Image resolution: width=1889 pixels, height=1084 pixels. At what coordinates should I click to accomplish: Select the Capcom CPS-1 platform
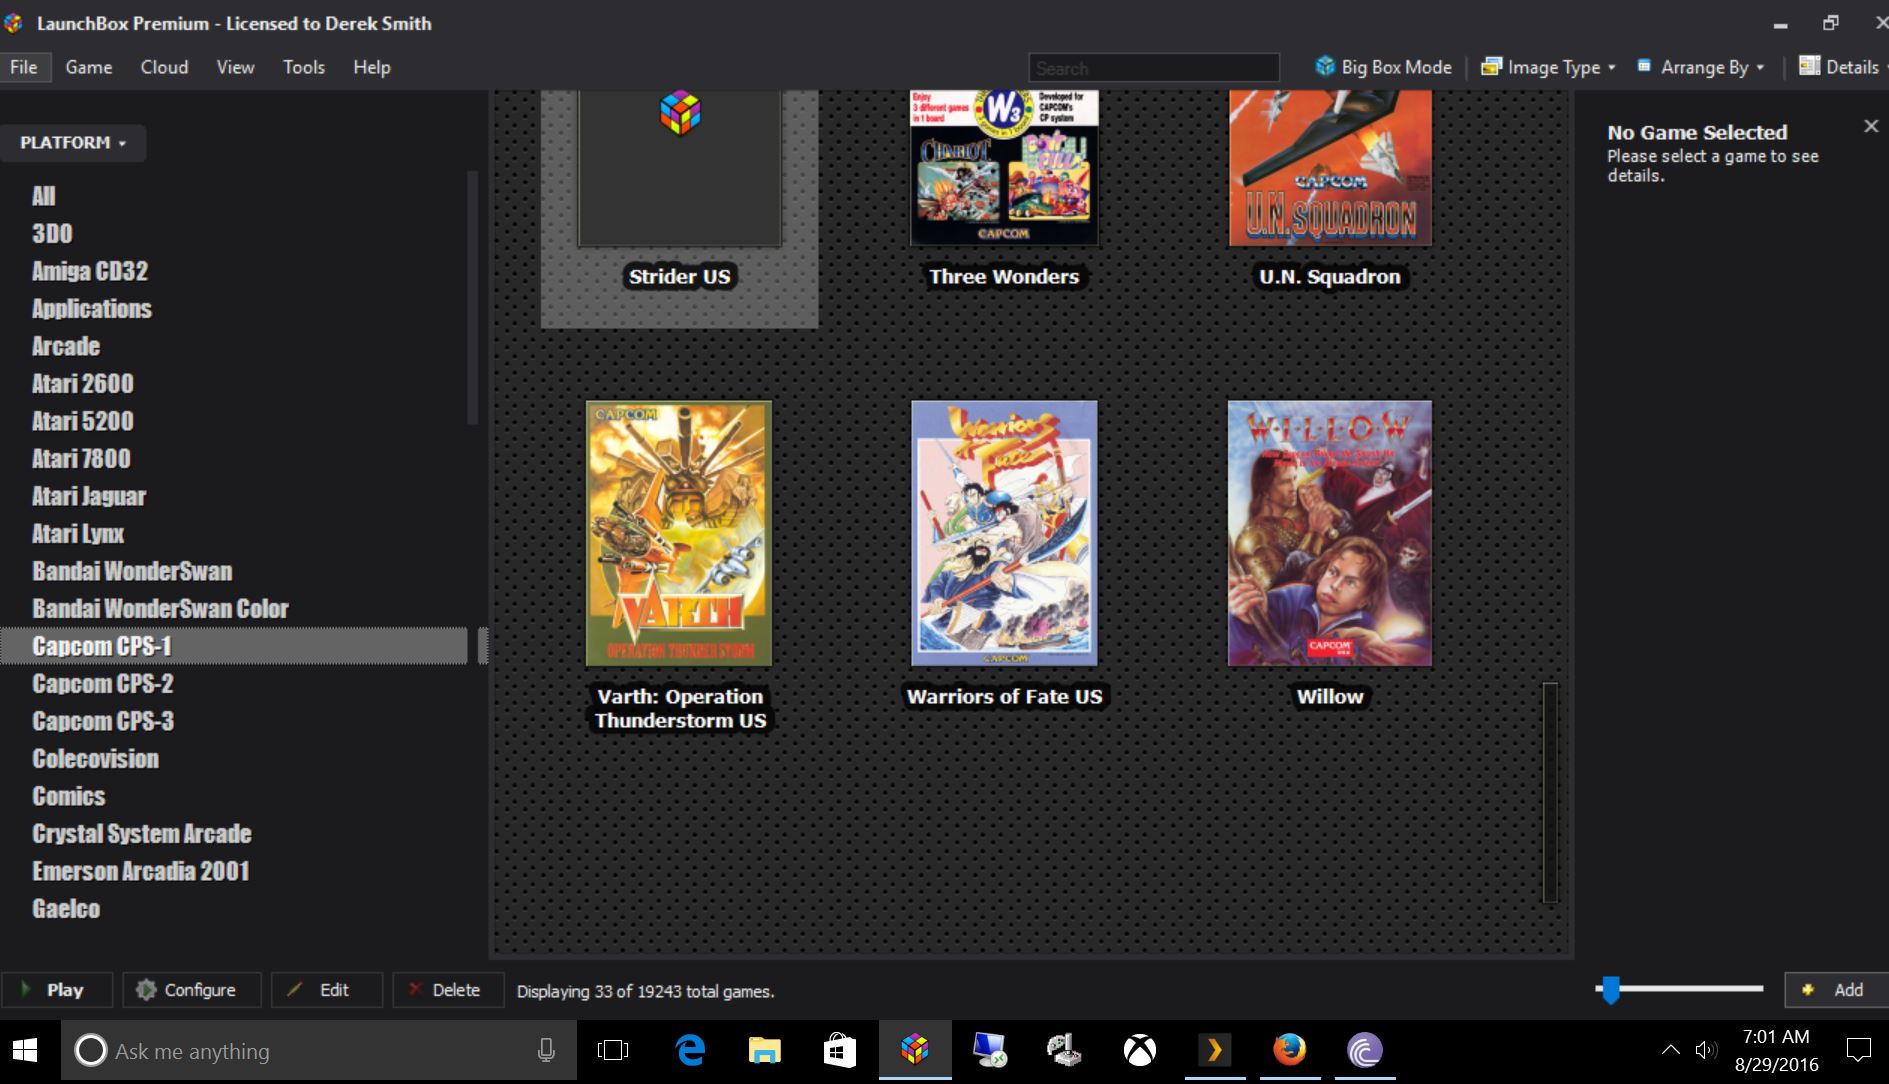pyautogui.click(x=234, y=646)
